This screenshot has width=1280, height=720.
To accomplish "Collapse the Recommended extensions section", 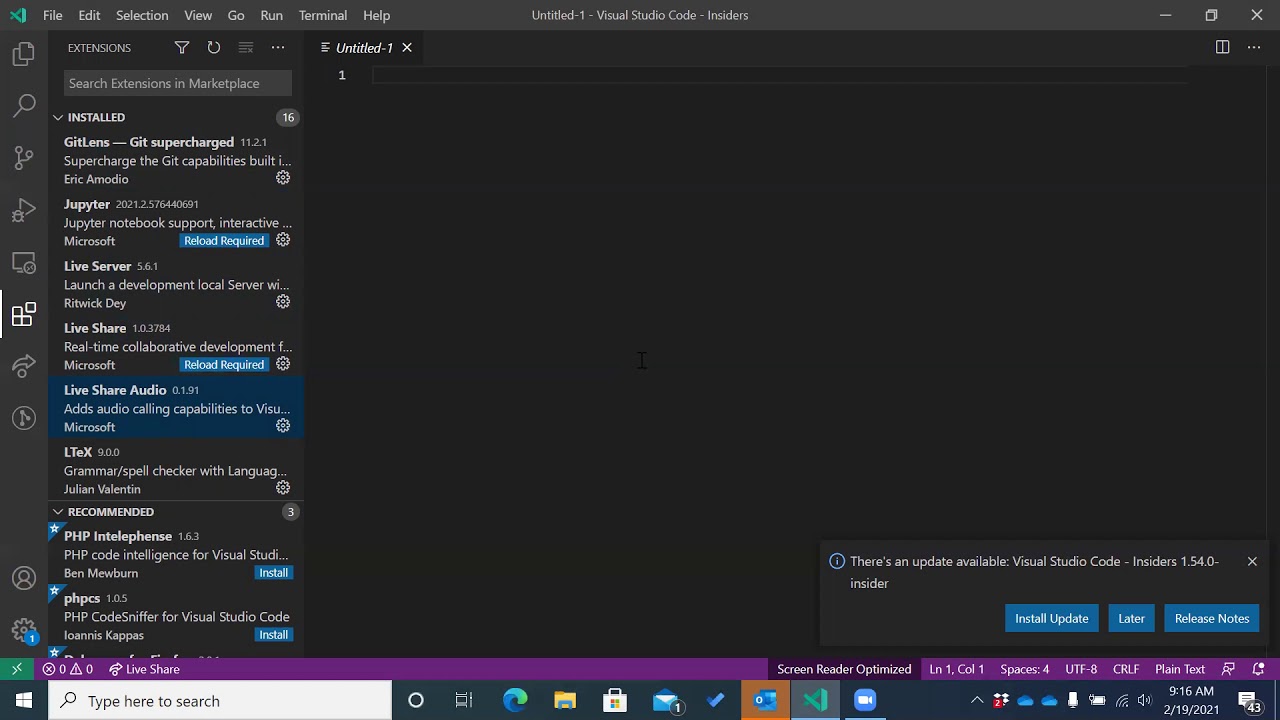I will pos(58,512).
